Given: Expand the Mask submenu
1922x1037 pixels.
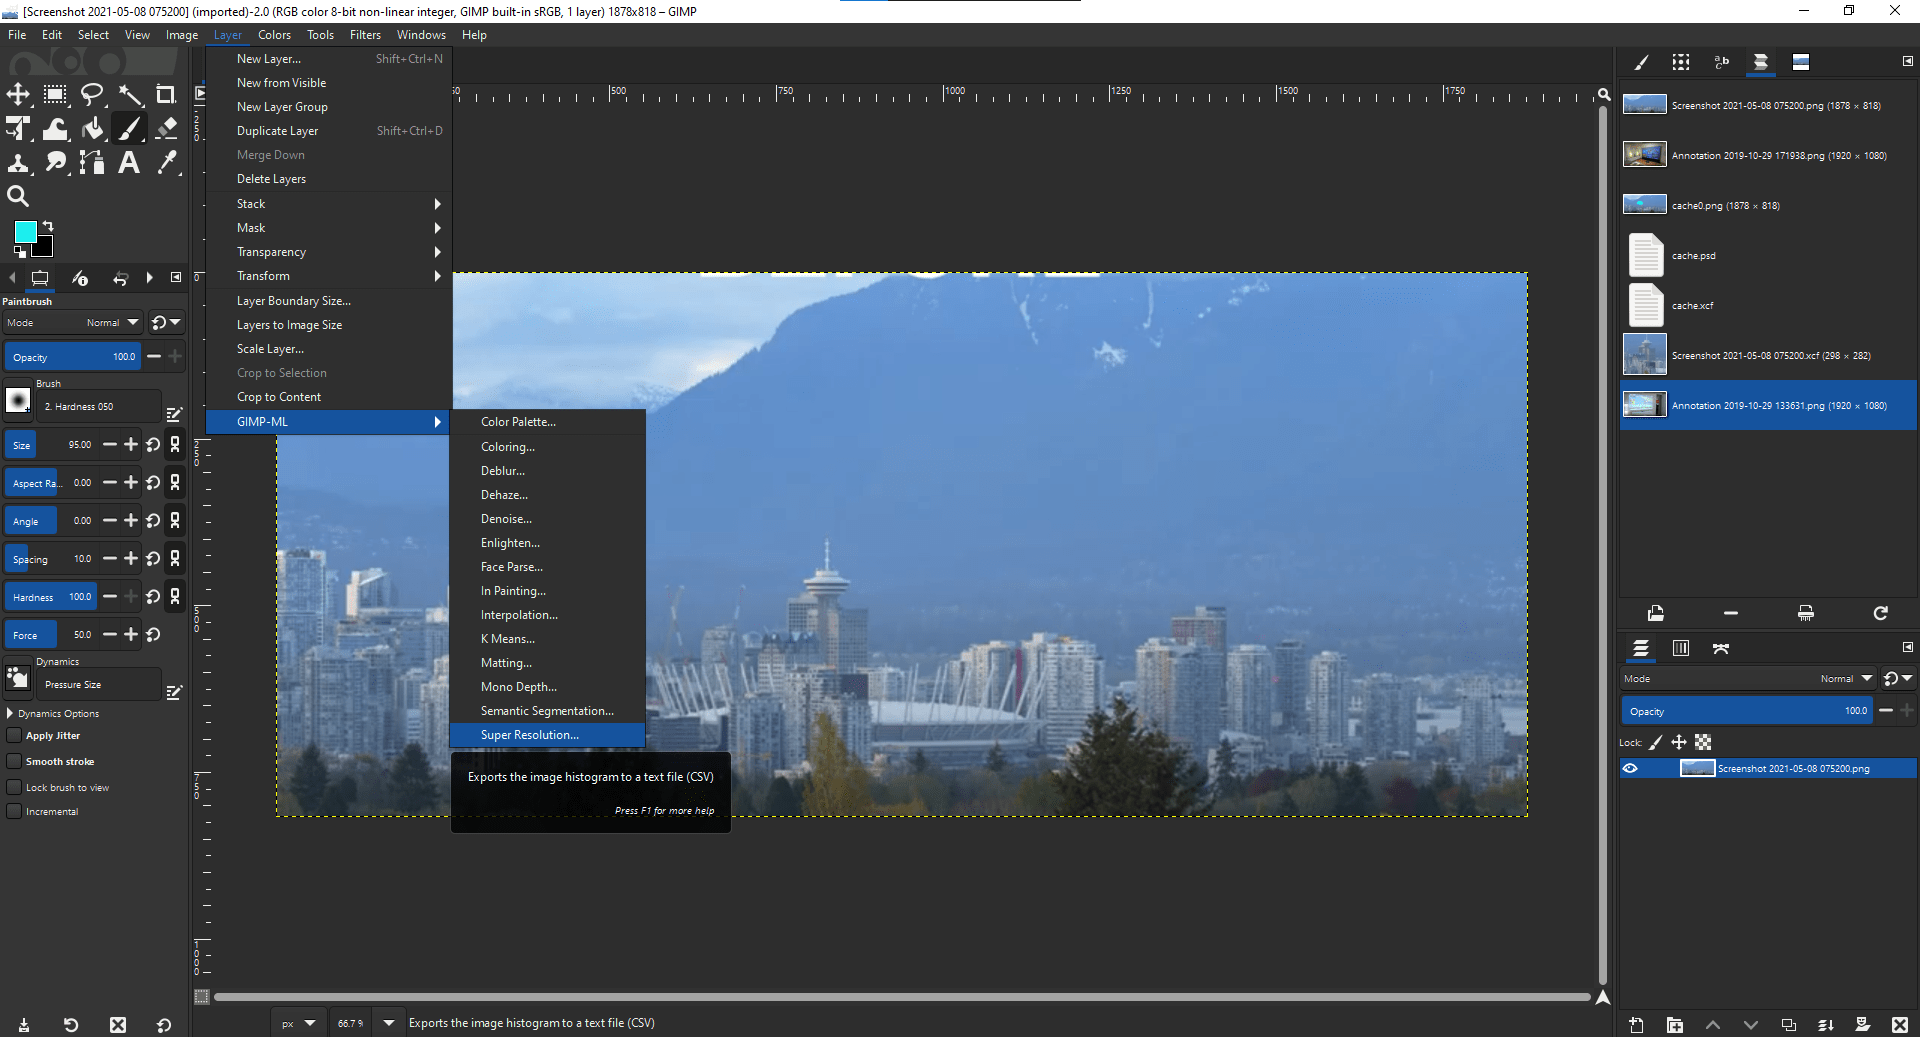Looking at the screenshot, I should pos(329,228).
